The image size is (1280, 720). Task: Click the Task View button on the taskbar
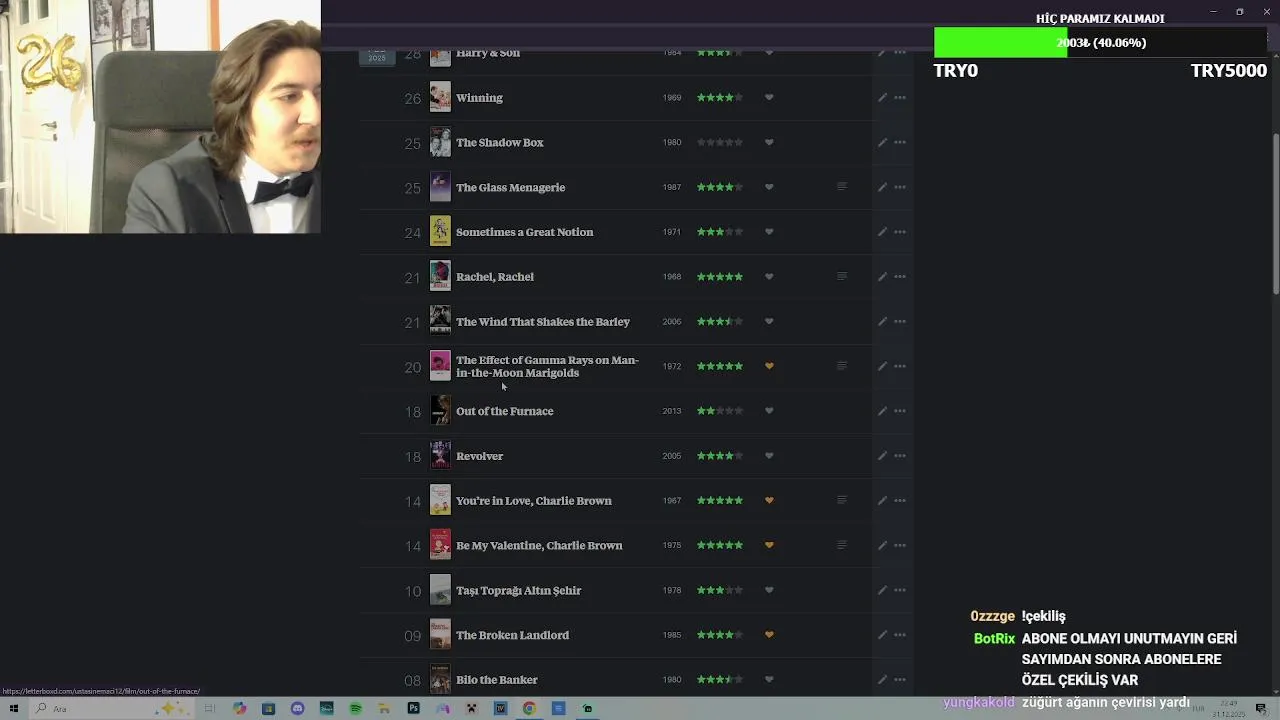tap(210, 708)
